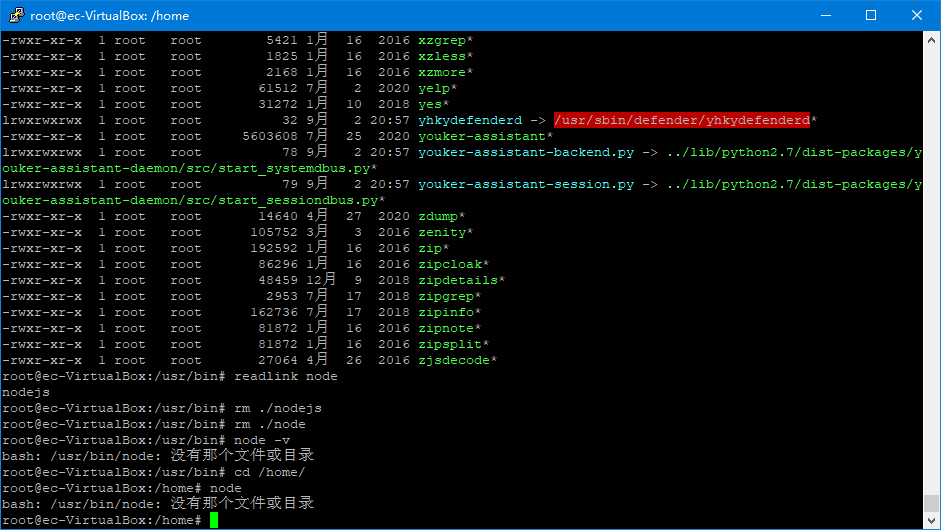Viewport: 941px width, 530px height.
Task: Click the window title 'root@ec-VirtualBox: /home'
Action: [110, 16]
